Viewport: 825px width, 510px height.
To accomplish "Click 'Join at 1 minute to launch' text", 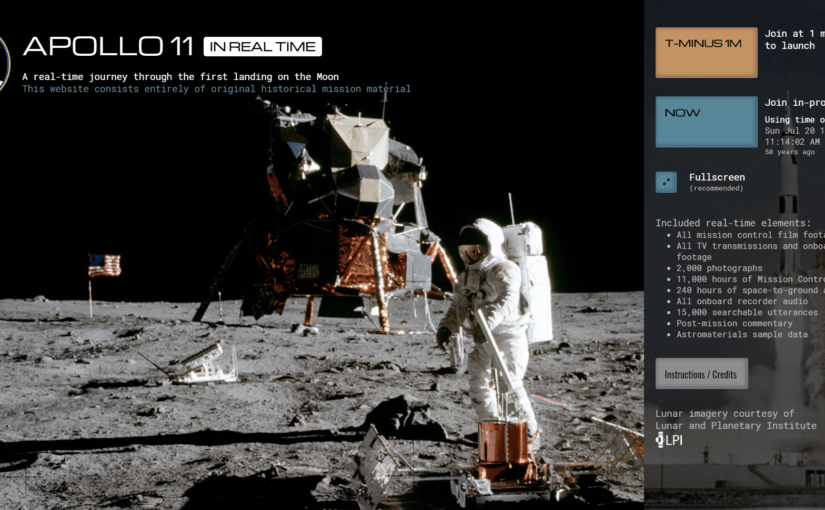I will (794, 39).
